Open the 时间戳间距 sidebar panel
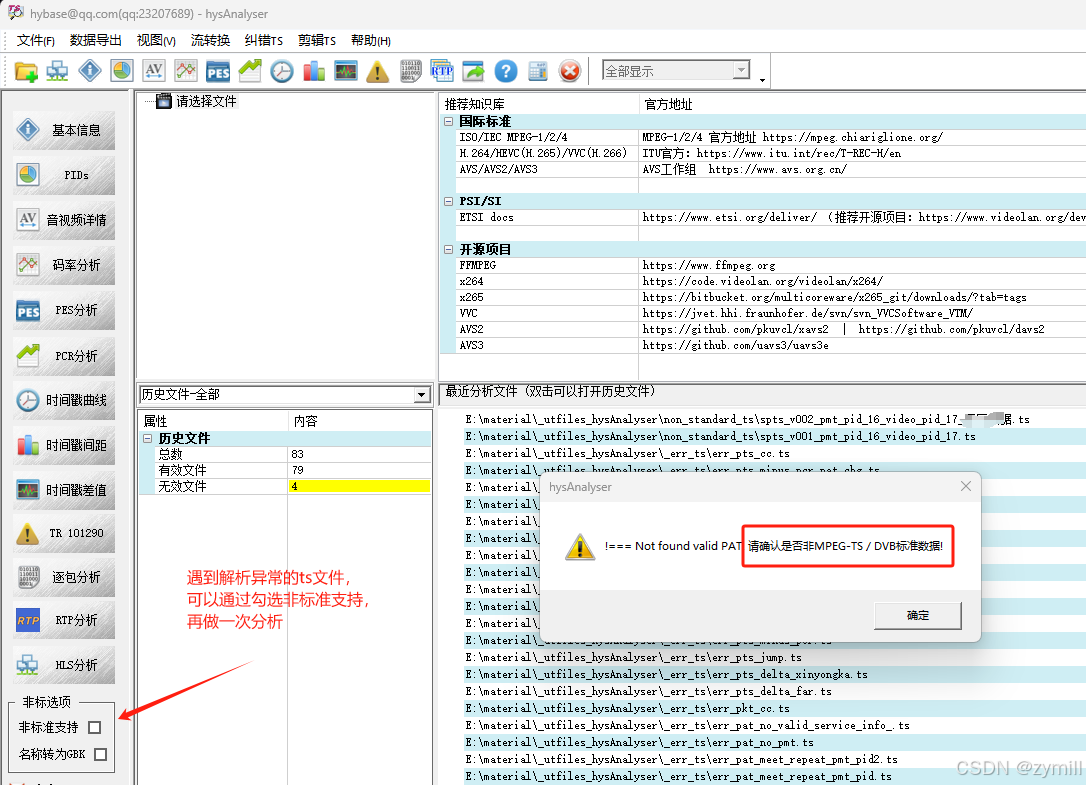1086x785 pixels. pyautogui.click(x=64, y=446)
